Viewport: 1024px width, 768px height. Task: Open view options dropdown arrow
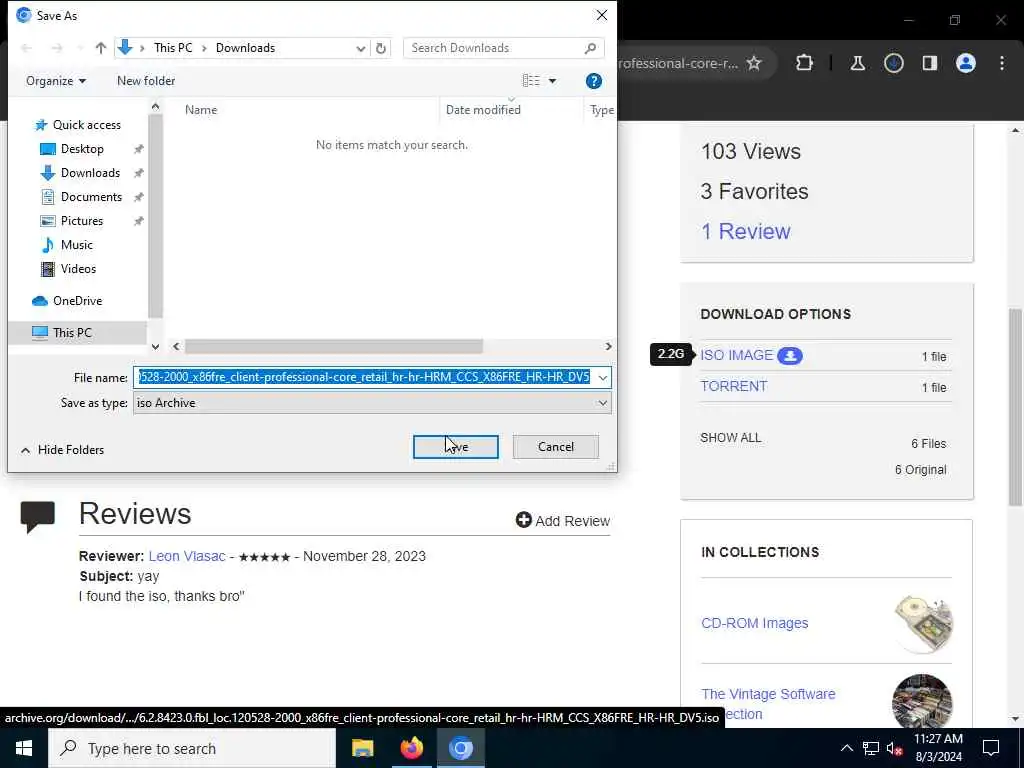click(x=552, y=81)
